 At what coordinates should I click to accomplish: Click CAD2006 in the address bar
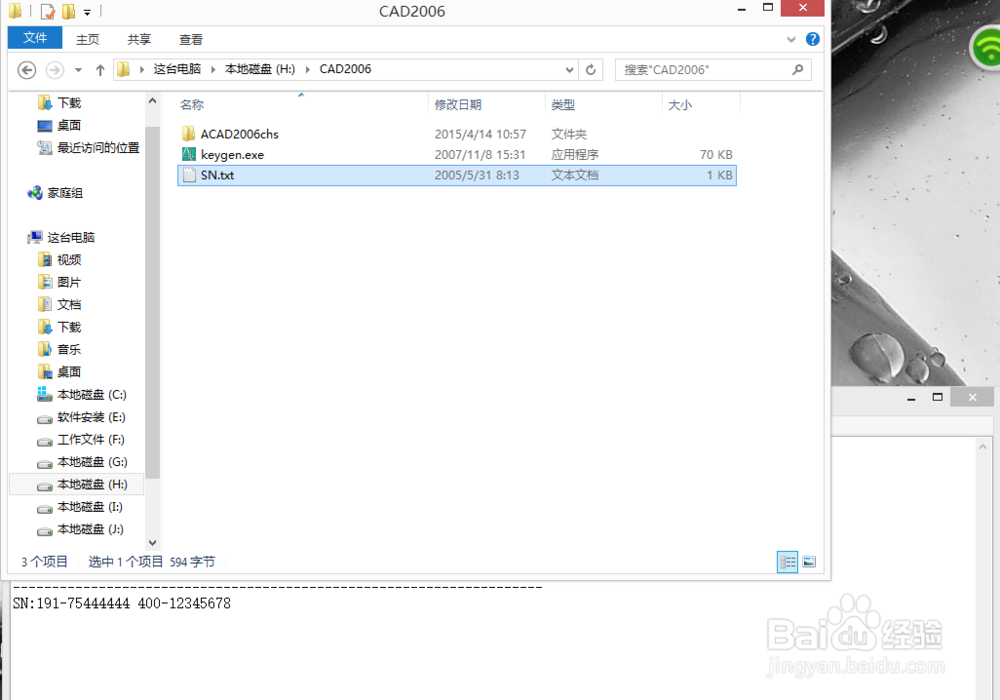tap(345, 69)
